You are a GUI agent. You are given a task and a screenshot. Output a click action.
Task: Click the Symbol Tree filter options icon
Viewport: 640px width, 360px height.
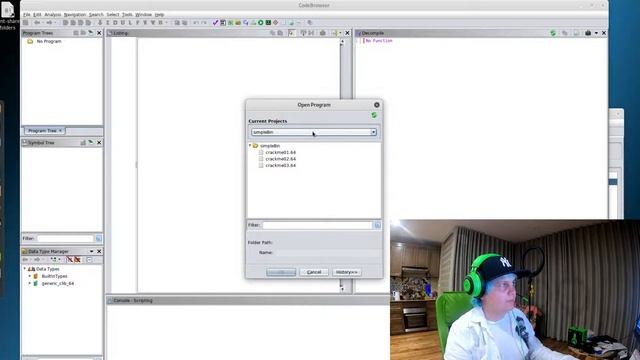[x=98, y=238]
